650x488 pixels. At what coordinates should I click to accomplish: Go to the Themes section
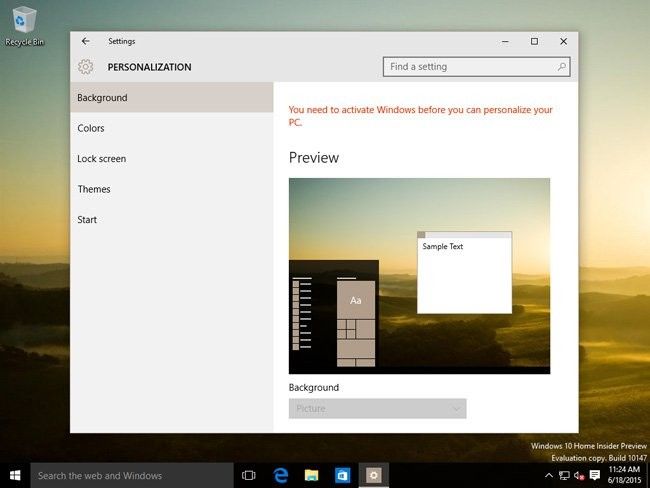point(94,189)
